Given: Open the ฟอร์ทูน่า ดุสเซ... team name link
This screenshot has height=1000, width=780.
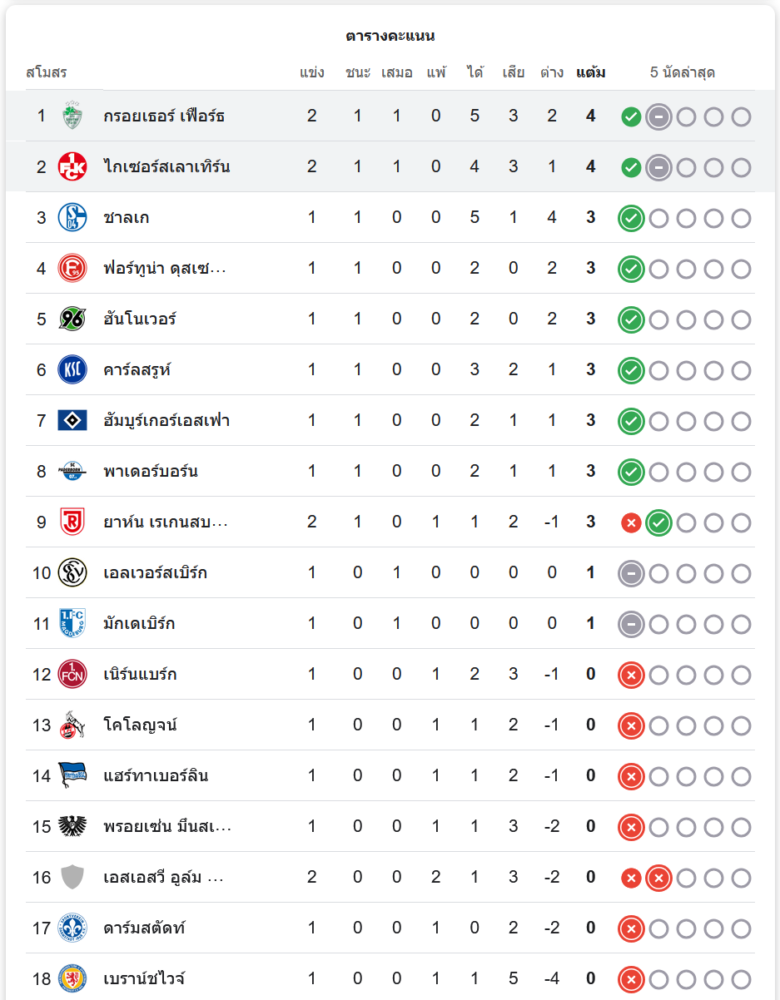Looking at the screenshot, I should [165, 268].
